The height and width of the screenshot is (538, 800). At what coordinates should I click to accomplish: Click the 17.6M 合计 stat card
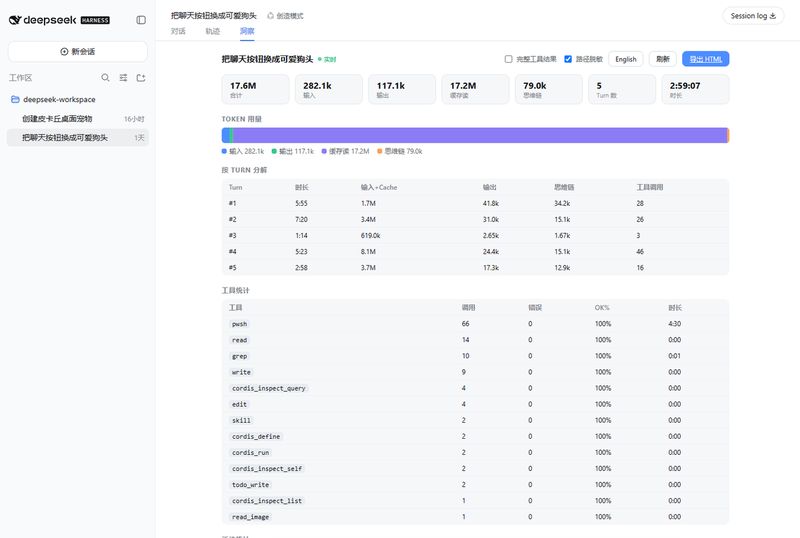(255, 89)
